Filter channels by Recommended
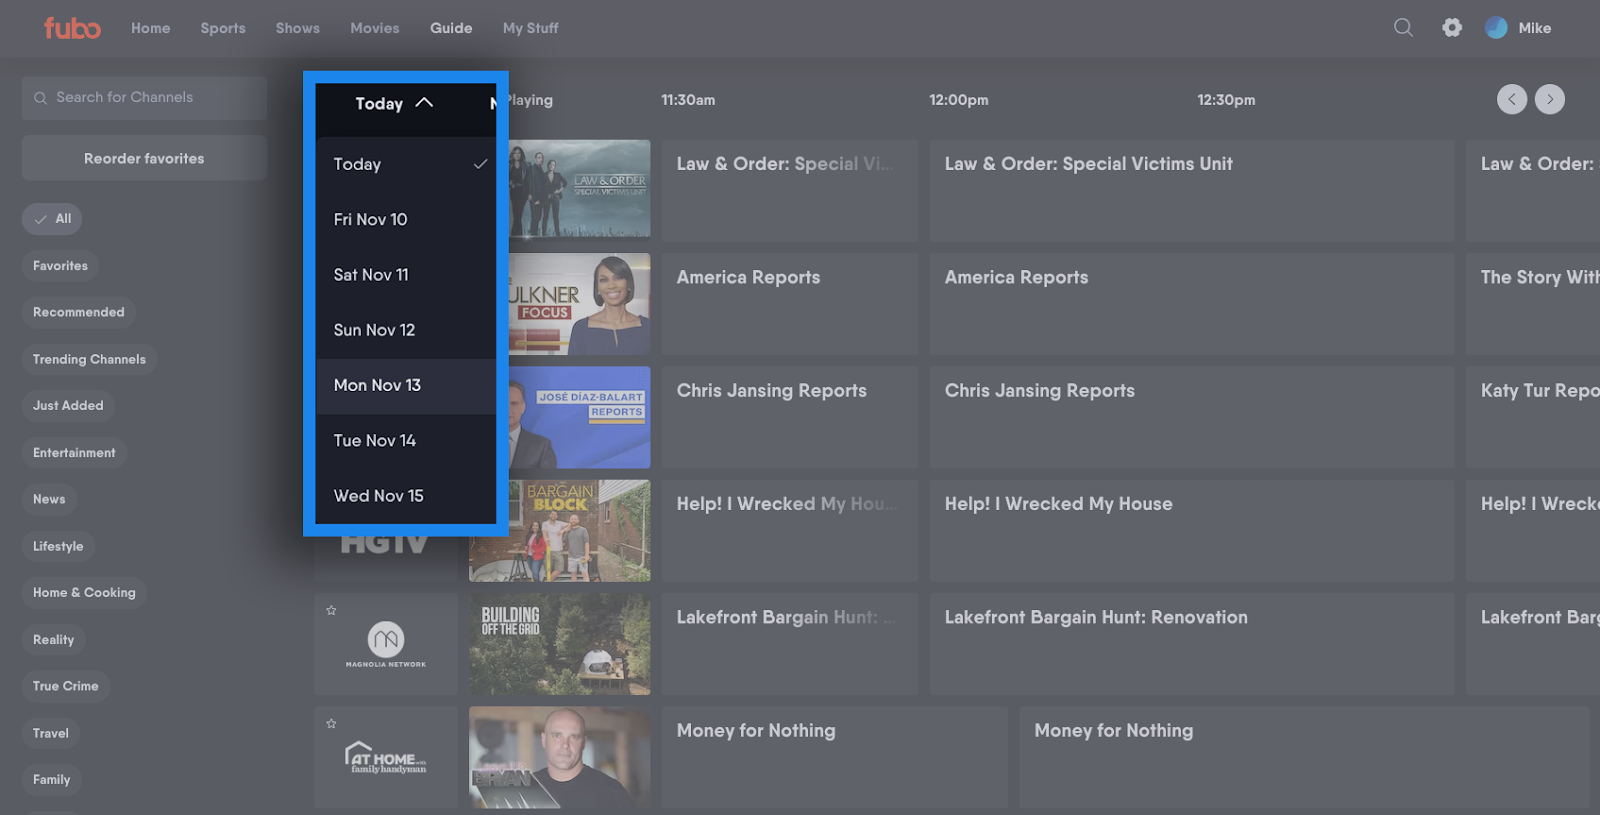Viewport: 1600px width, 815px height. pyautogui.click(x=79, y=312)
